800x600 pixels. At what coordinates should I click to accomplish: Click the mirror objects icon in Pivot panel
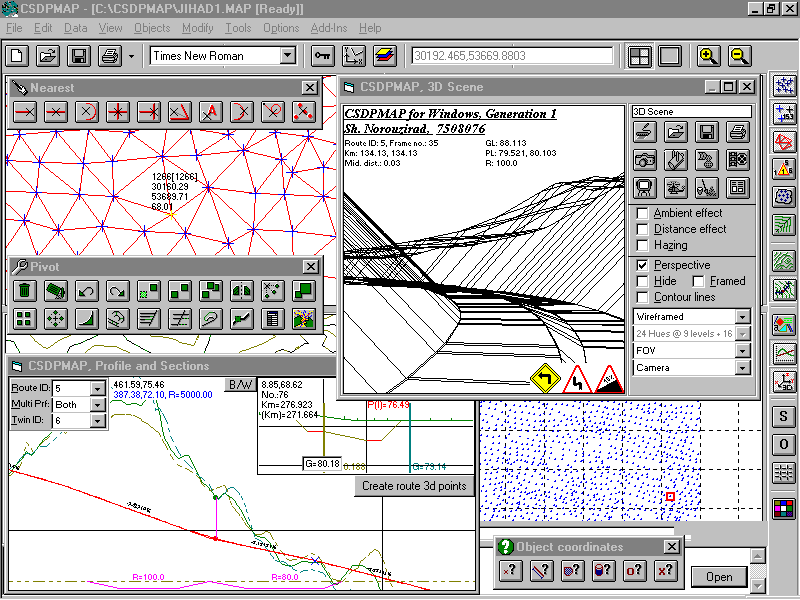pyautogui.click(x=241, y=291)
